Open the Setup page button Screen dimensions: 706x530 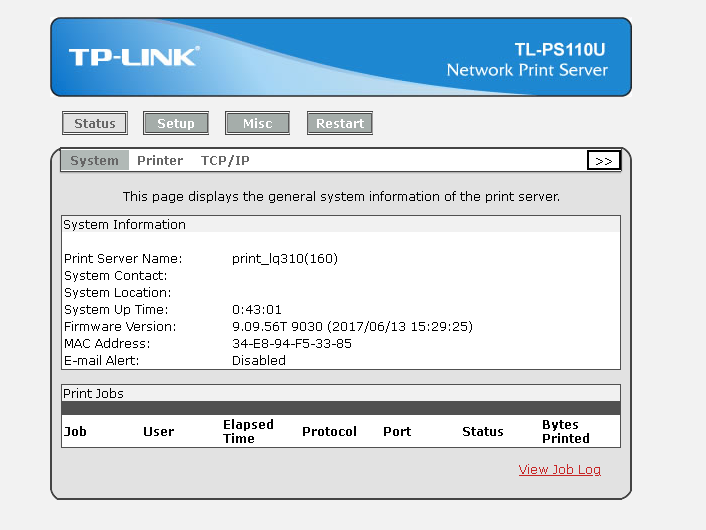pos(176,123)
